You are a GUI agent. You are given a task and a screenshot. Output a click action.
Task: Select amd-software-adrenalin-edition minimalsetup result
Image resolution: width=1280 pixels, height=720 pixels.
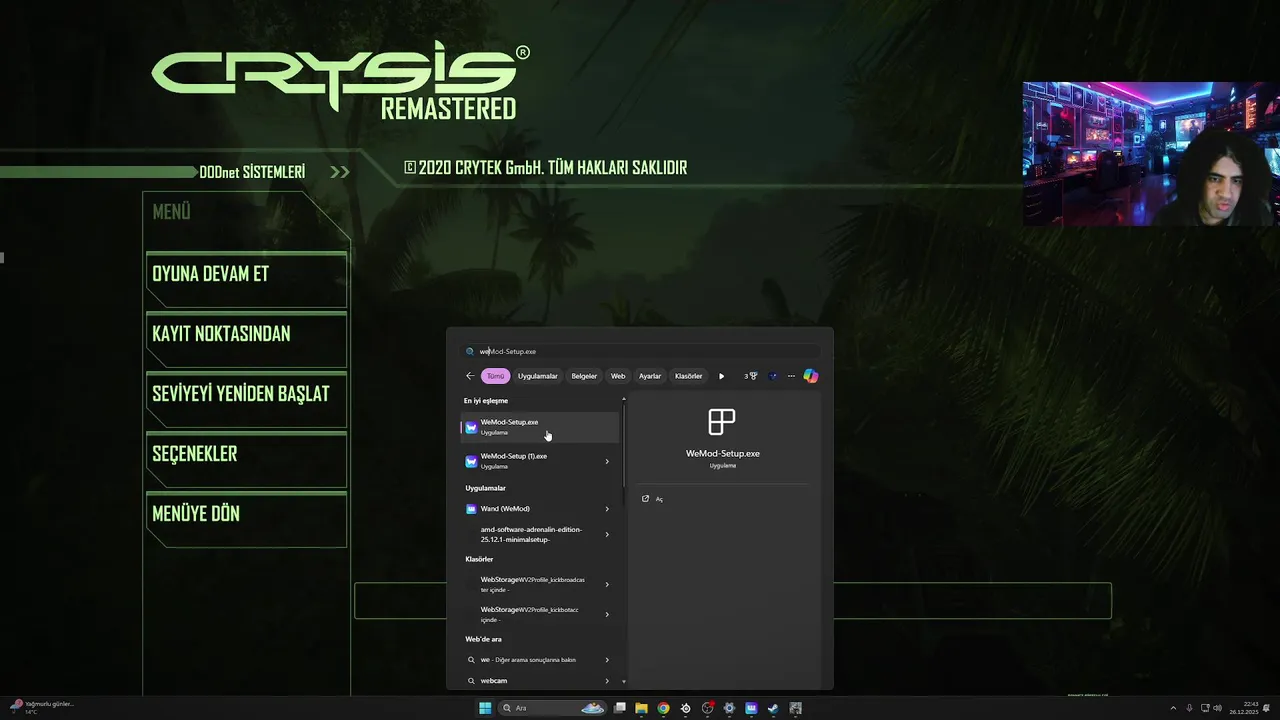[540, 534]
